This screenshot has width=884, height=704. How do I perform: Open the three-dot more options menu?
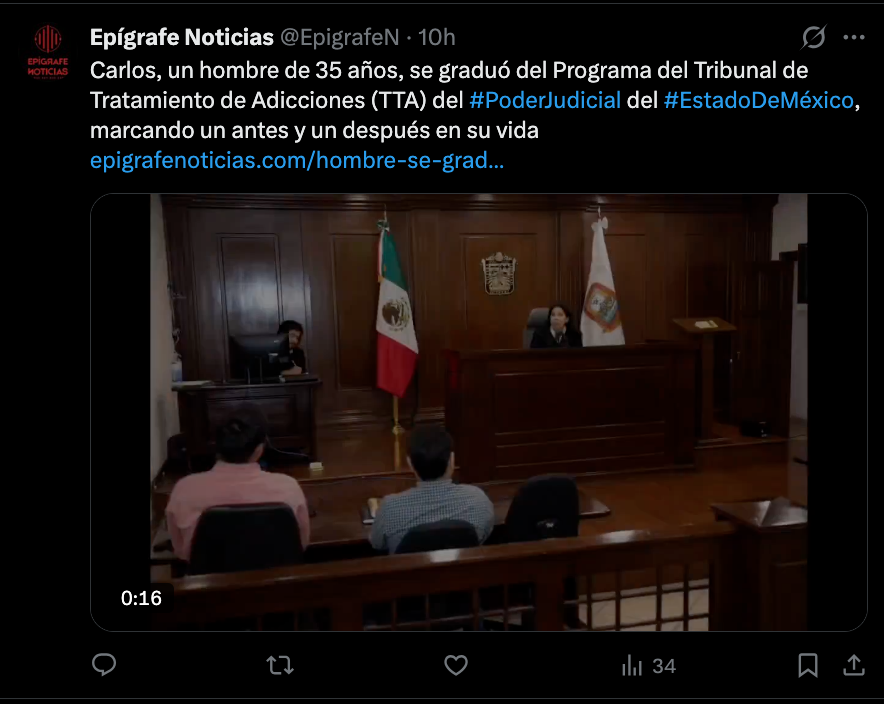tap(854, 37)
